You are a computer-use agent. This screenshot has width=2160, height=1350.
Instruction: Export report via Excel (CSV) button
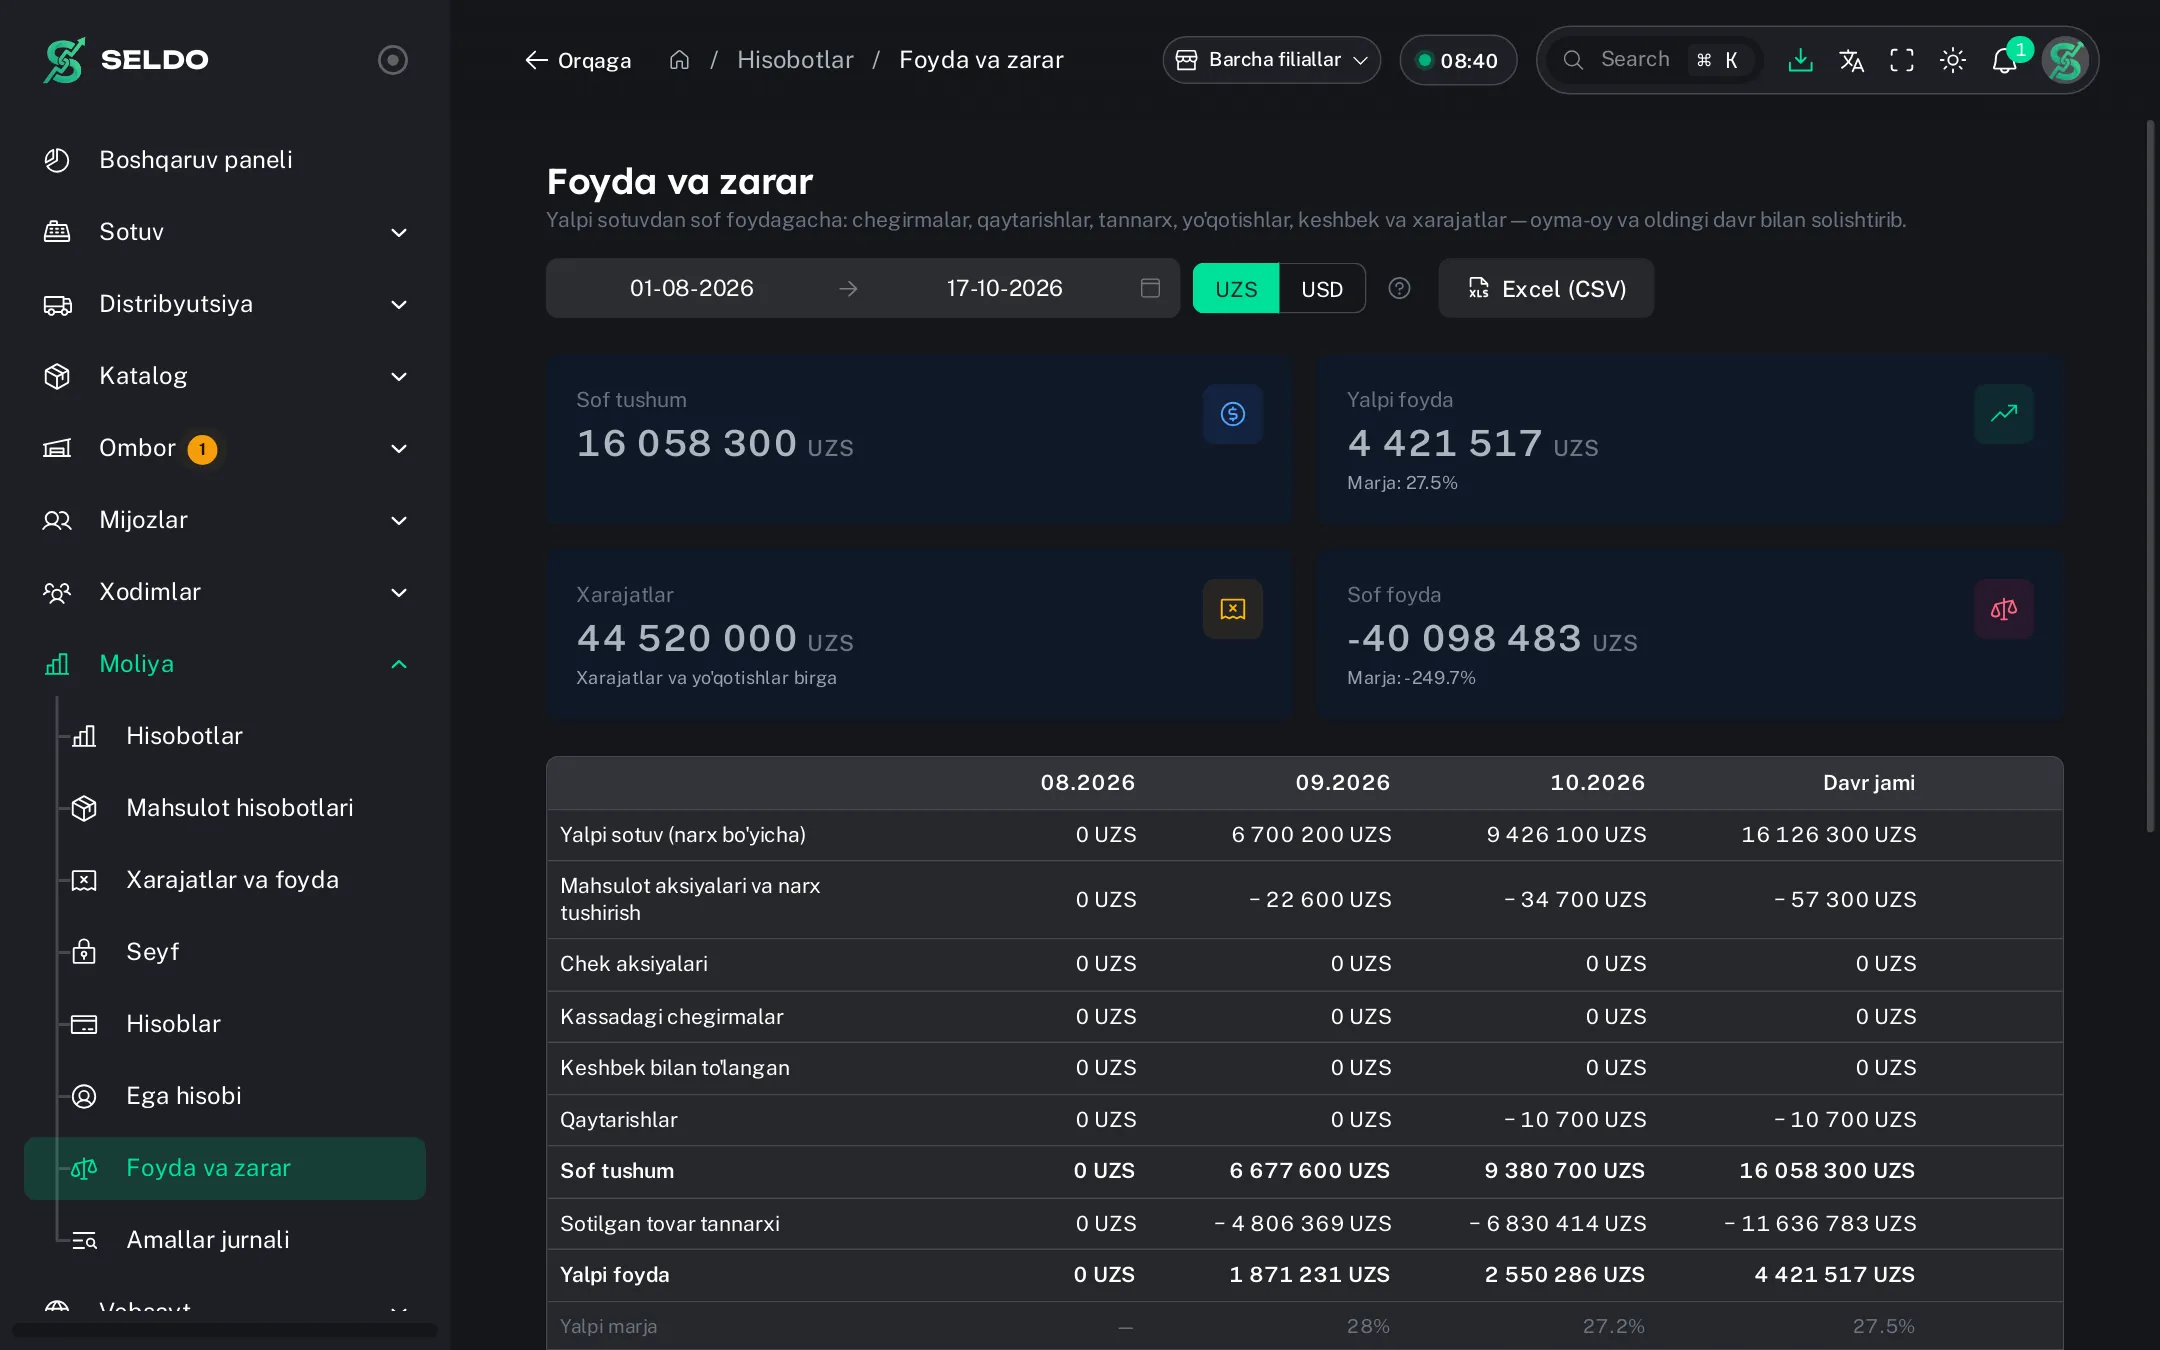click(x=1546, y=288)
